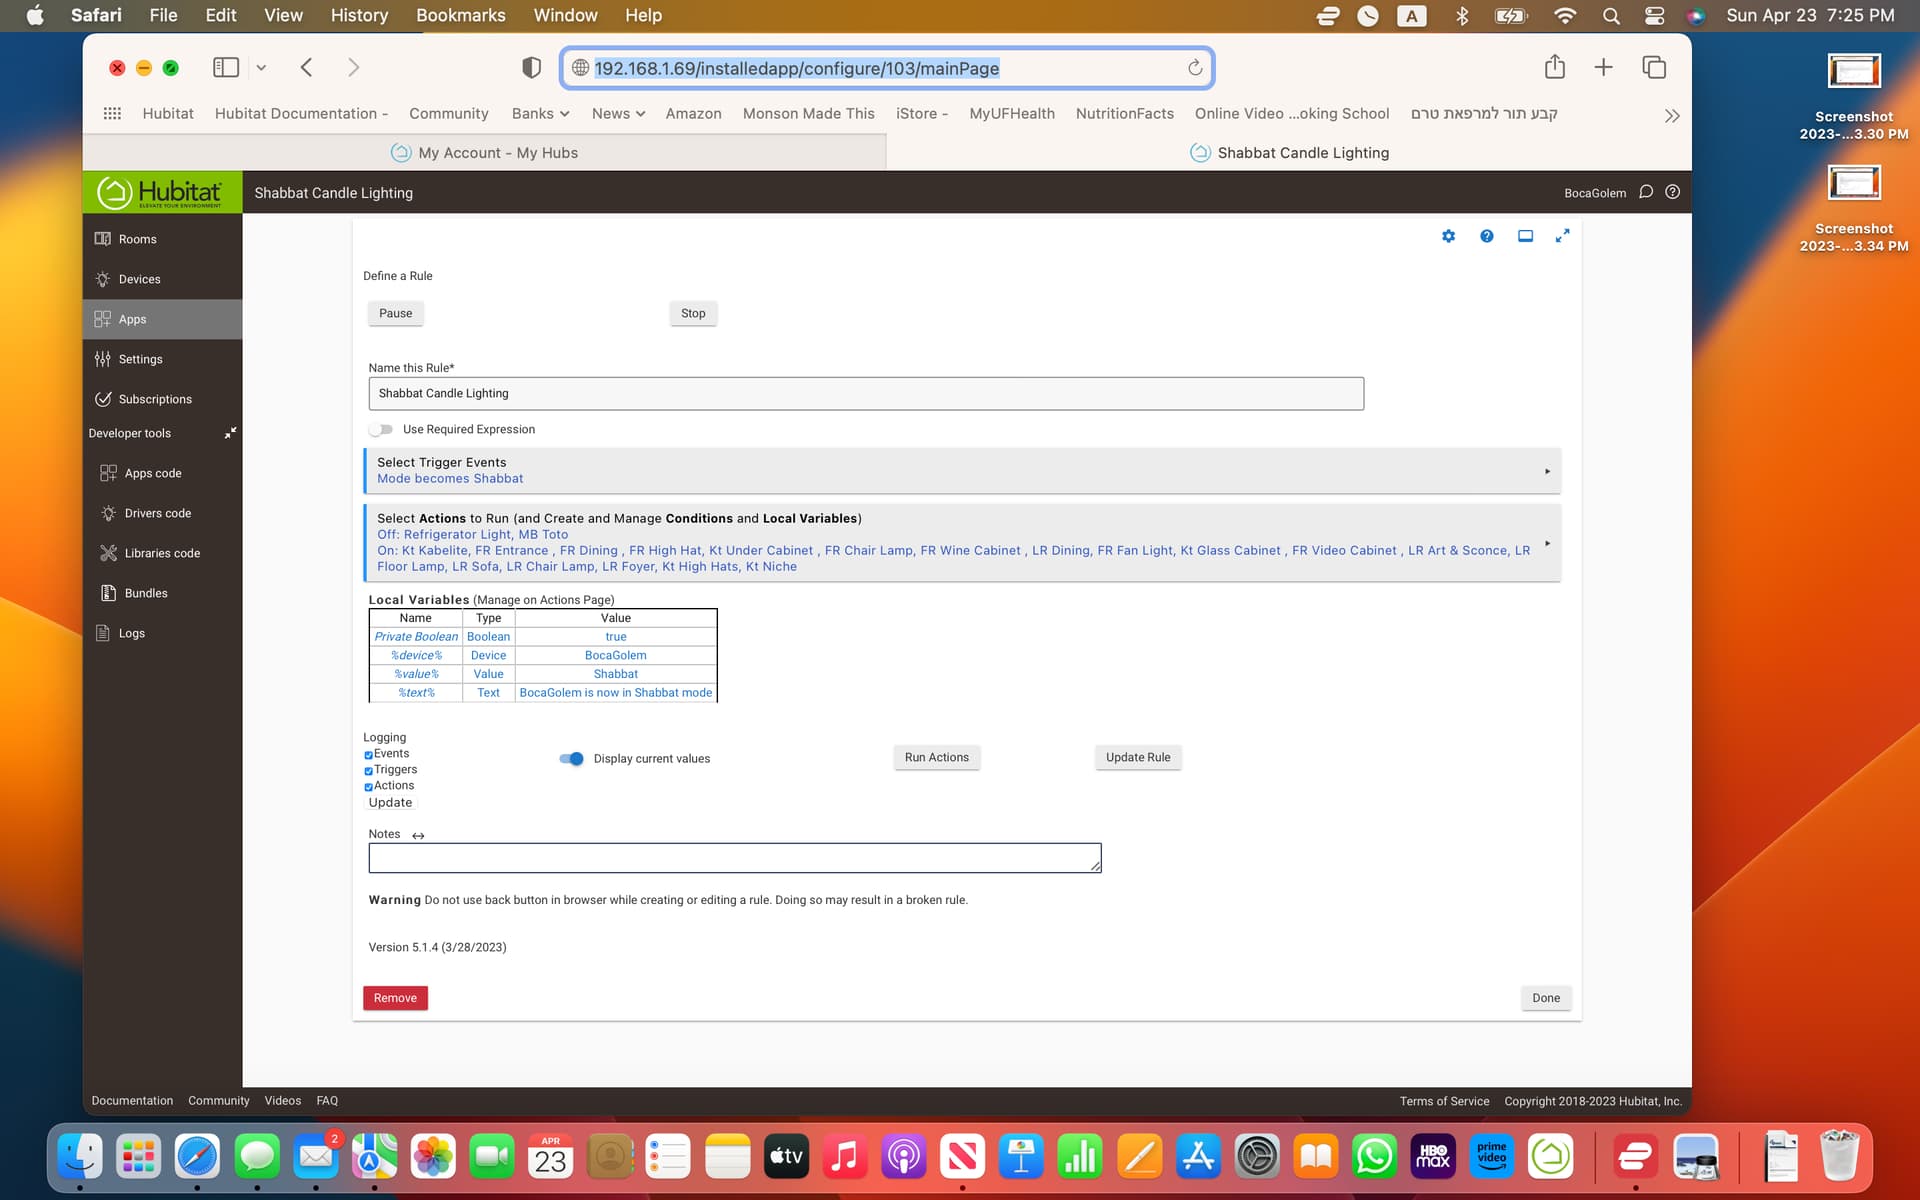The image size is (1920, 1200).
Task: Click the blue question mark help icon
Action: coord(1487,236)
